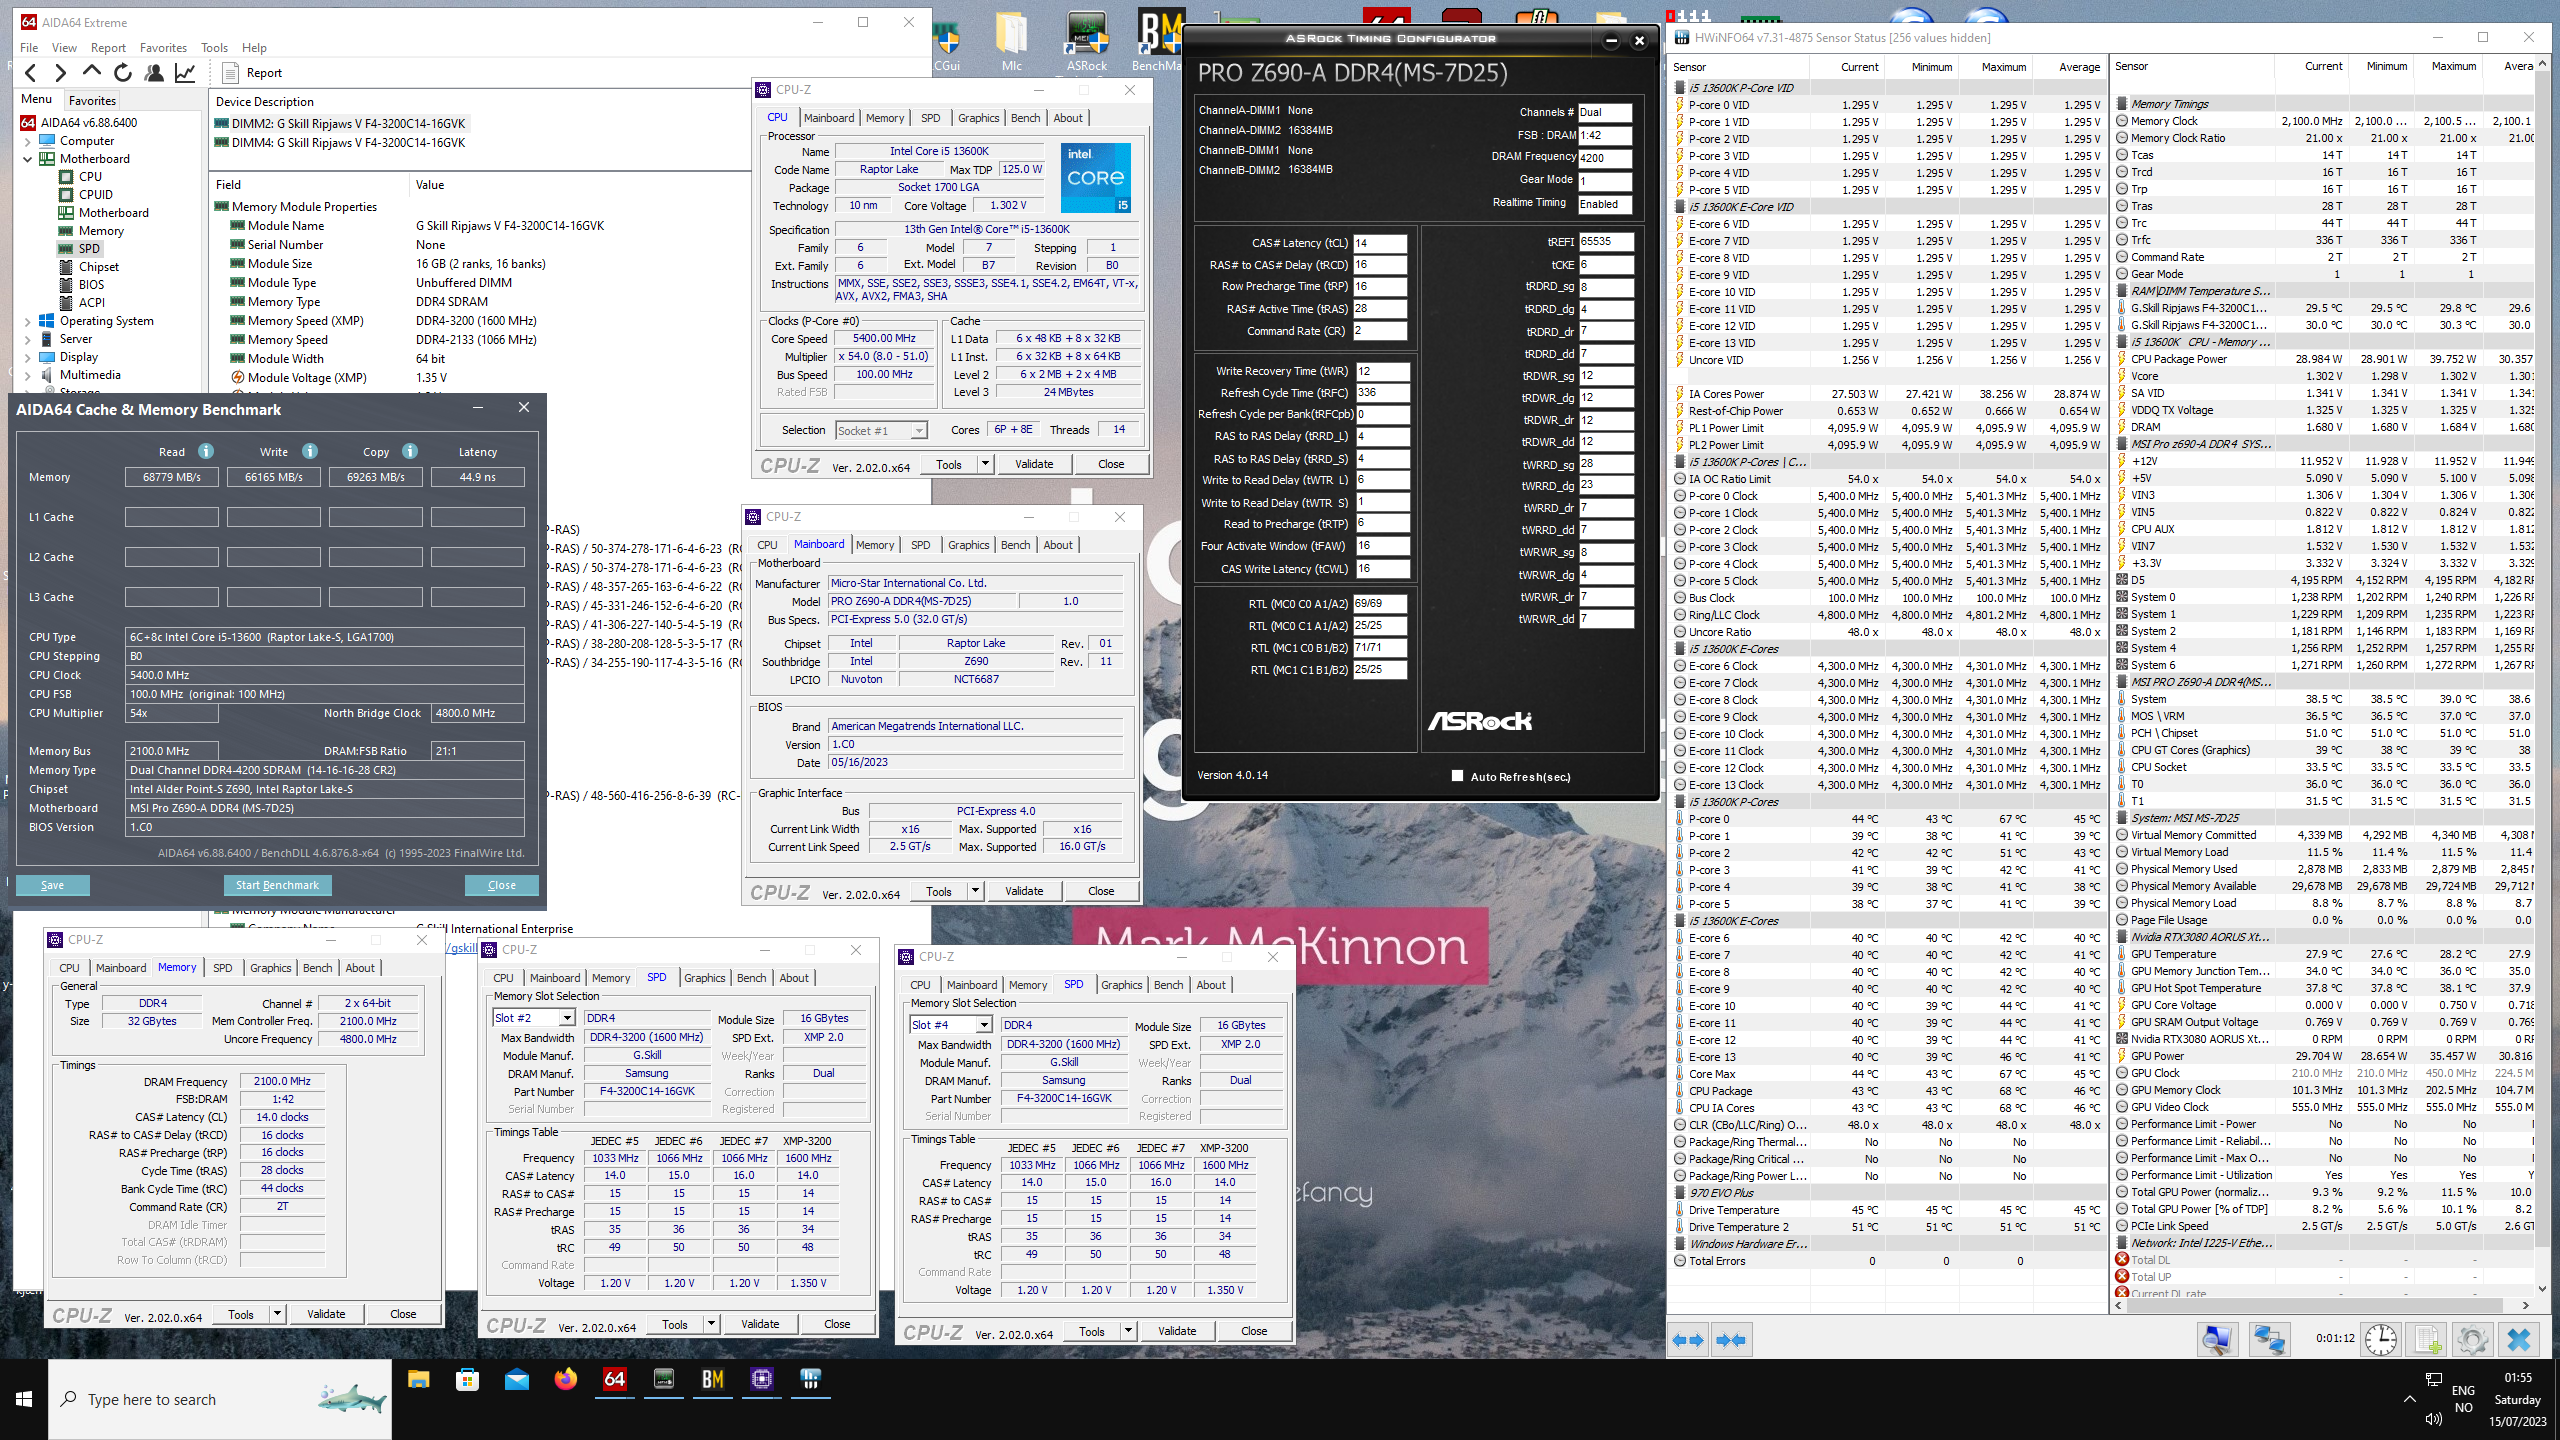The height and width of the screenshot is (1440, 2560).
Task: Click HWiNFO right panel vertical scroll down arrow
Action: click(x=2542, y=1289)
